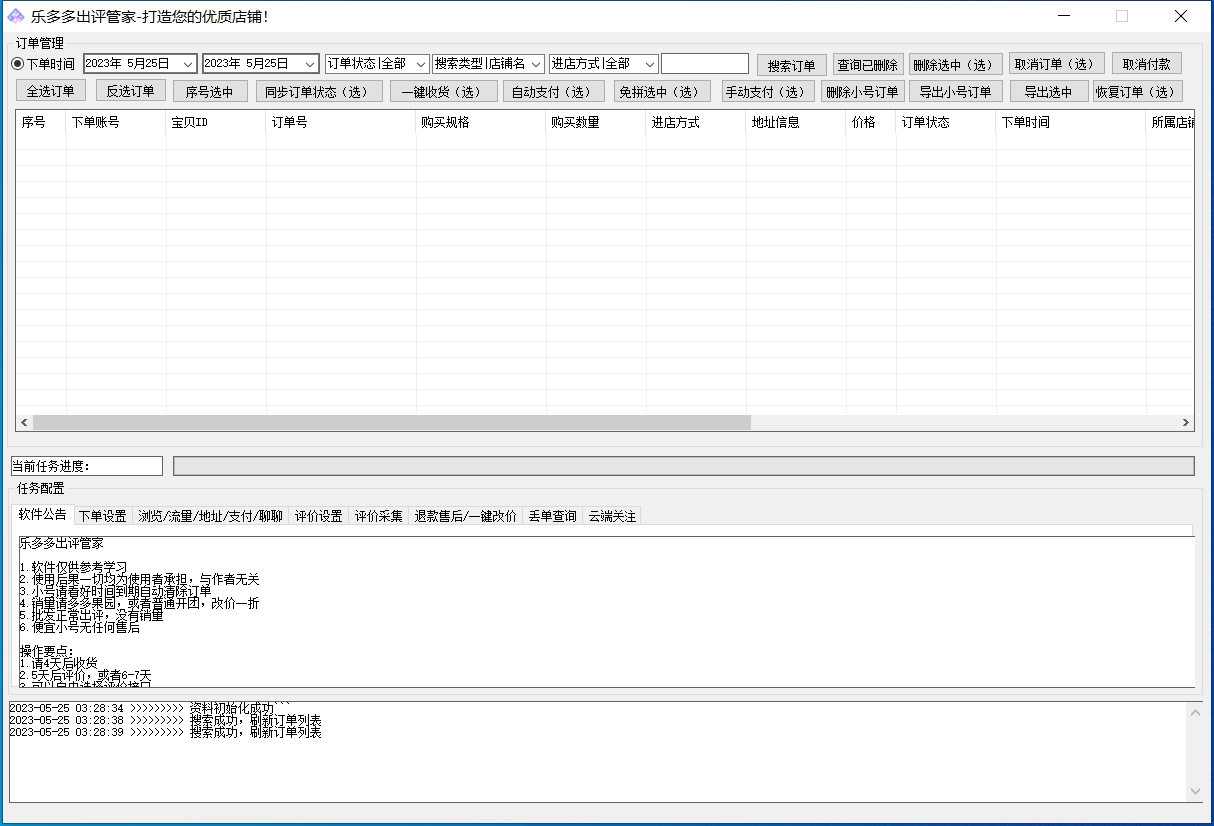
Task: Click the announcement line 1.软件仅供参考学习
Action: [71, 567]
